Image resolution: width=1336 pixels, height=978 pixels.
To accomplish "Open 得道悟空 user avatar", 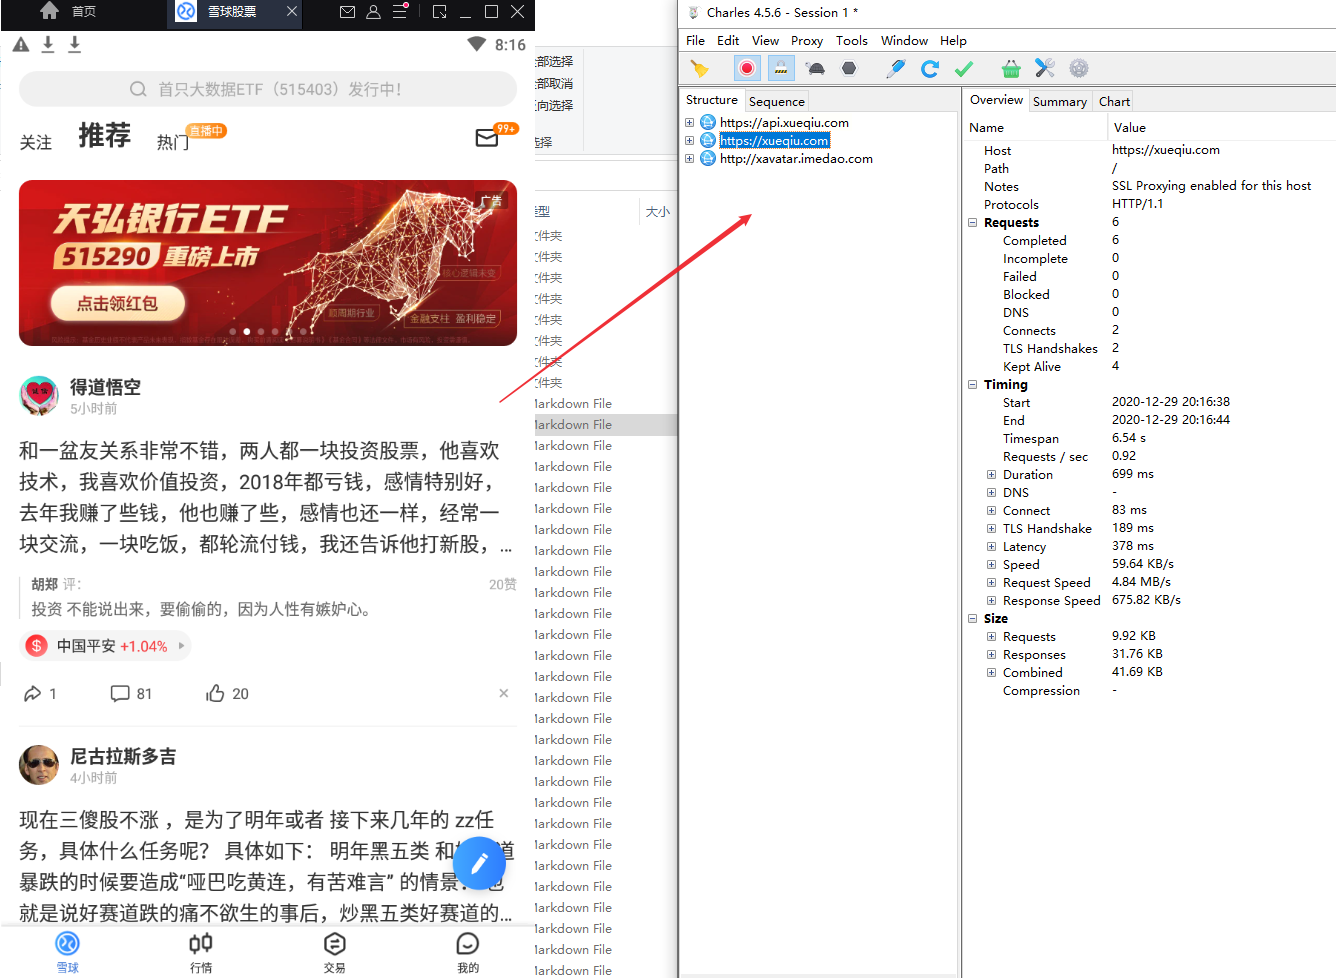I will click(39, 396).
